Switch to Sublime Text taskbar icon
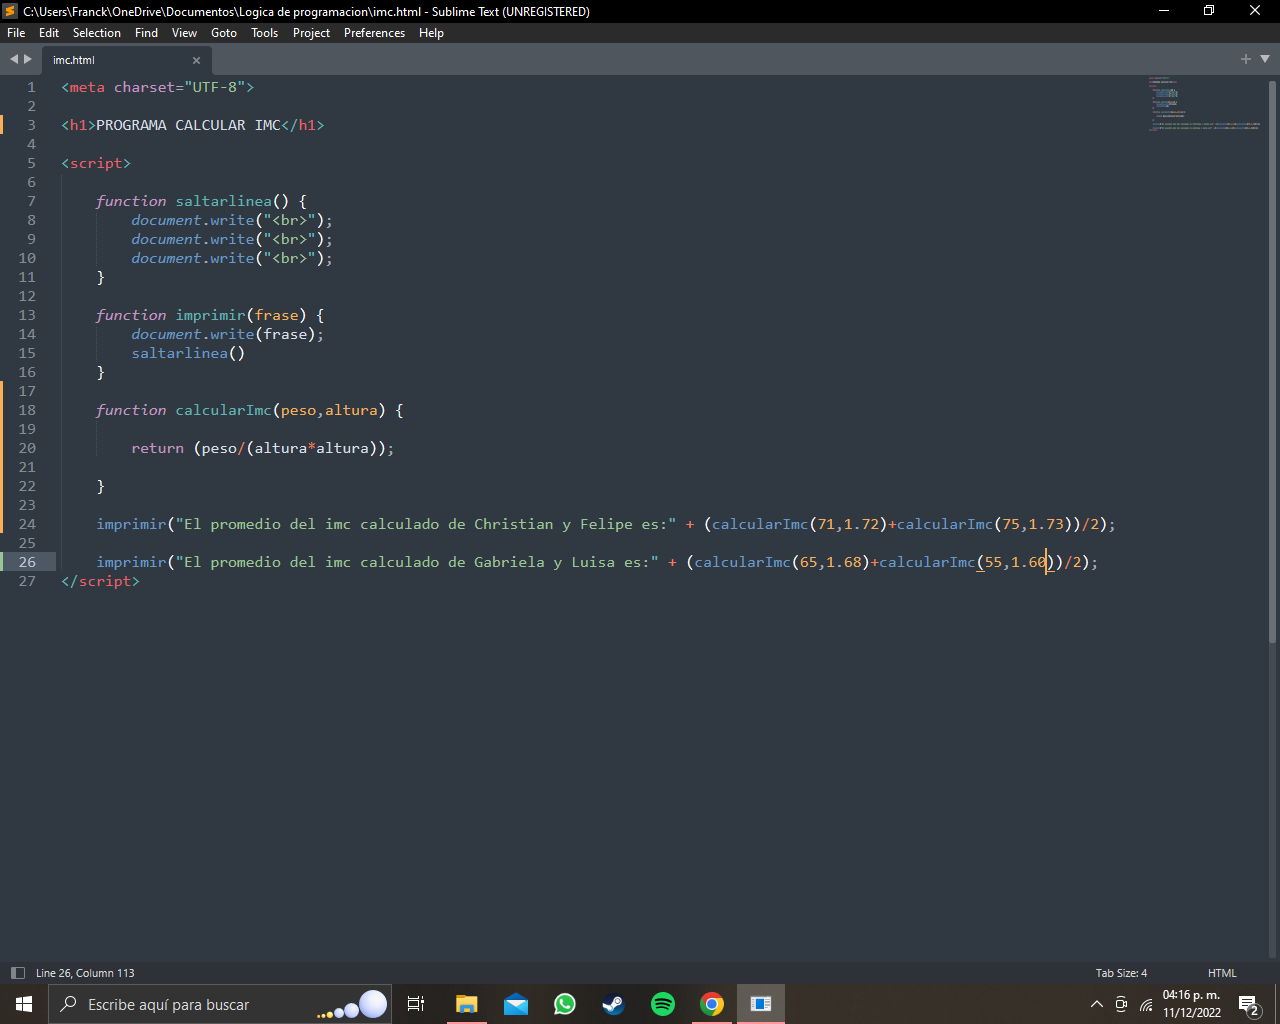Screen dimensions: 1280x1024 coord(761,1004)
